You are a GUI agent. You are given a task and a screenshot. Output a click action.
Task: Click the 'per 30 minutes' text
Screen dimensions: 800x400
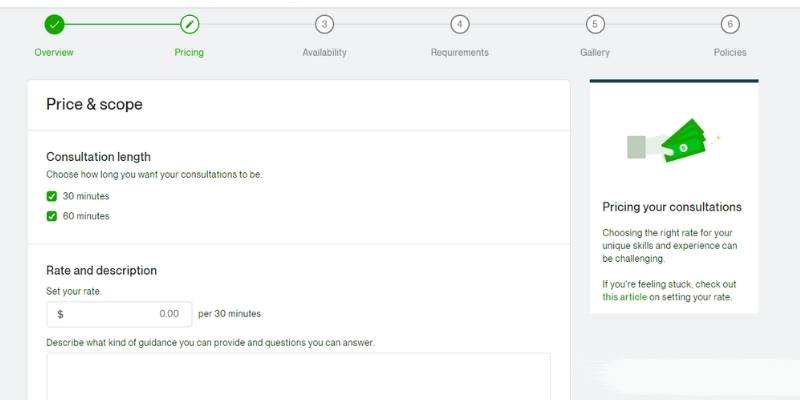(x=230, y=314)
